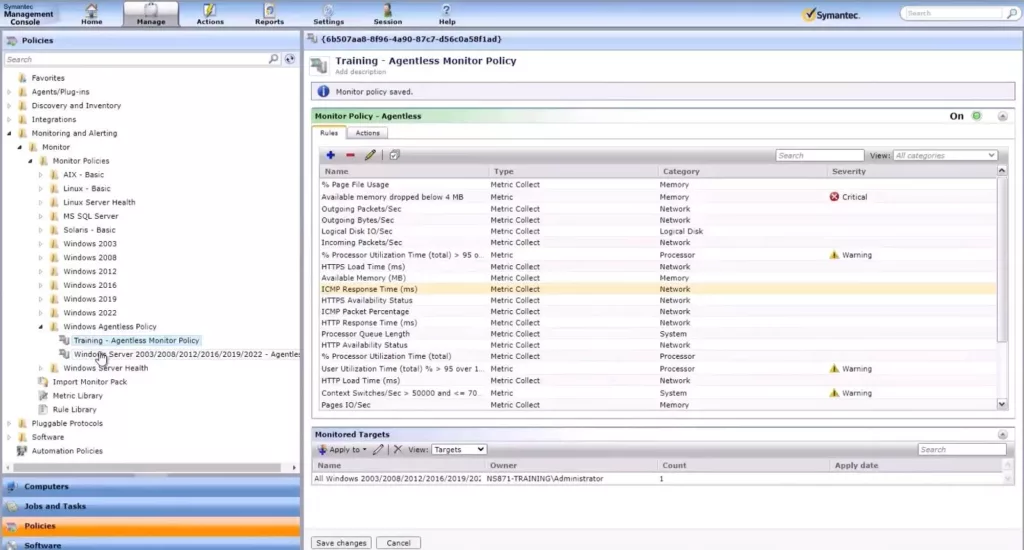Click the Cancel button
This screenshot has height=550, width=1024.
point(398,543)
